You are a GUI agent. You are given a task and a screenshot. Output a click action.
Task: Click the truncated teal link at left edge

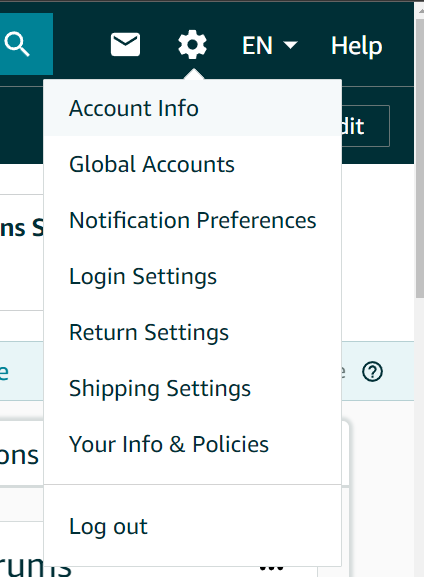(4, 372)
